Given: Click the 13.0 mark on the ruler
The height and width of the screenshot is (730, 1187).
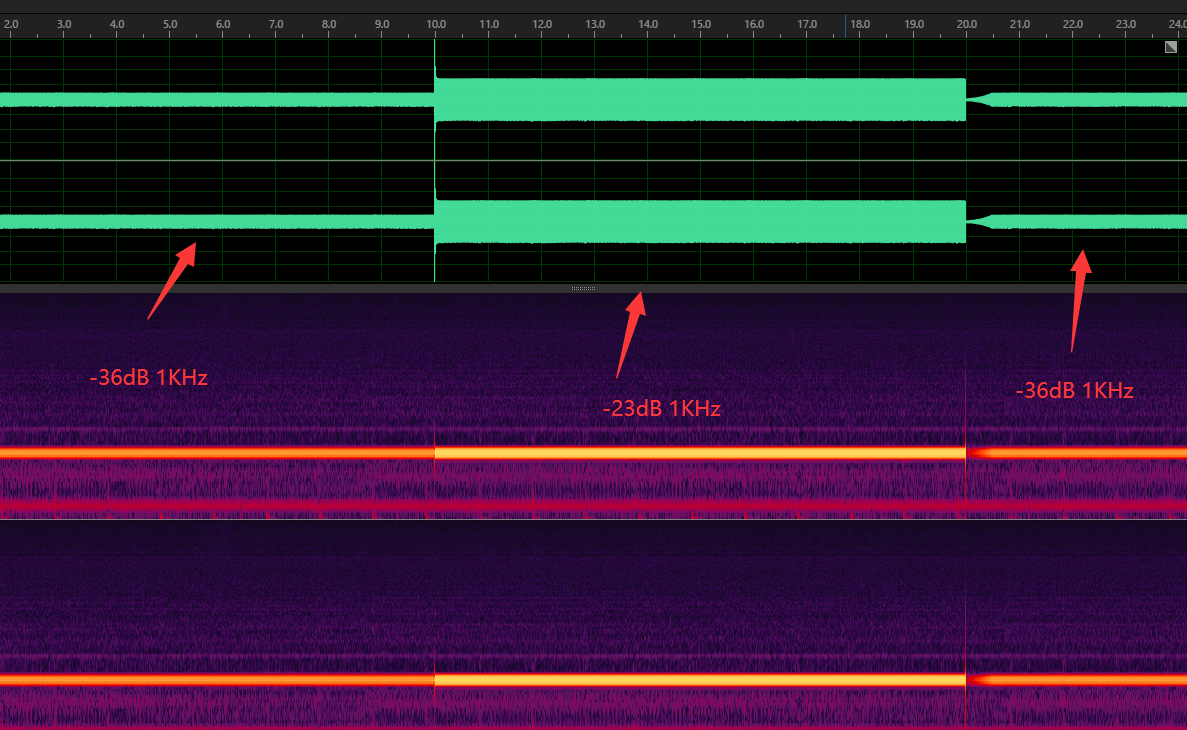Looking at the screenshot, I should pos(595,24).
